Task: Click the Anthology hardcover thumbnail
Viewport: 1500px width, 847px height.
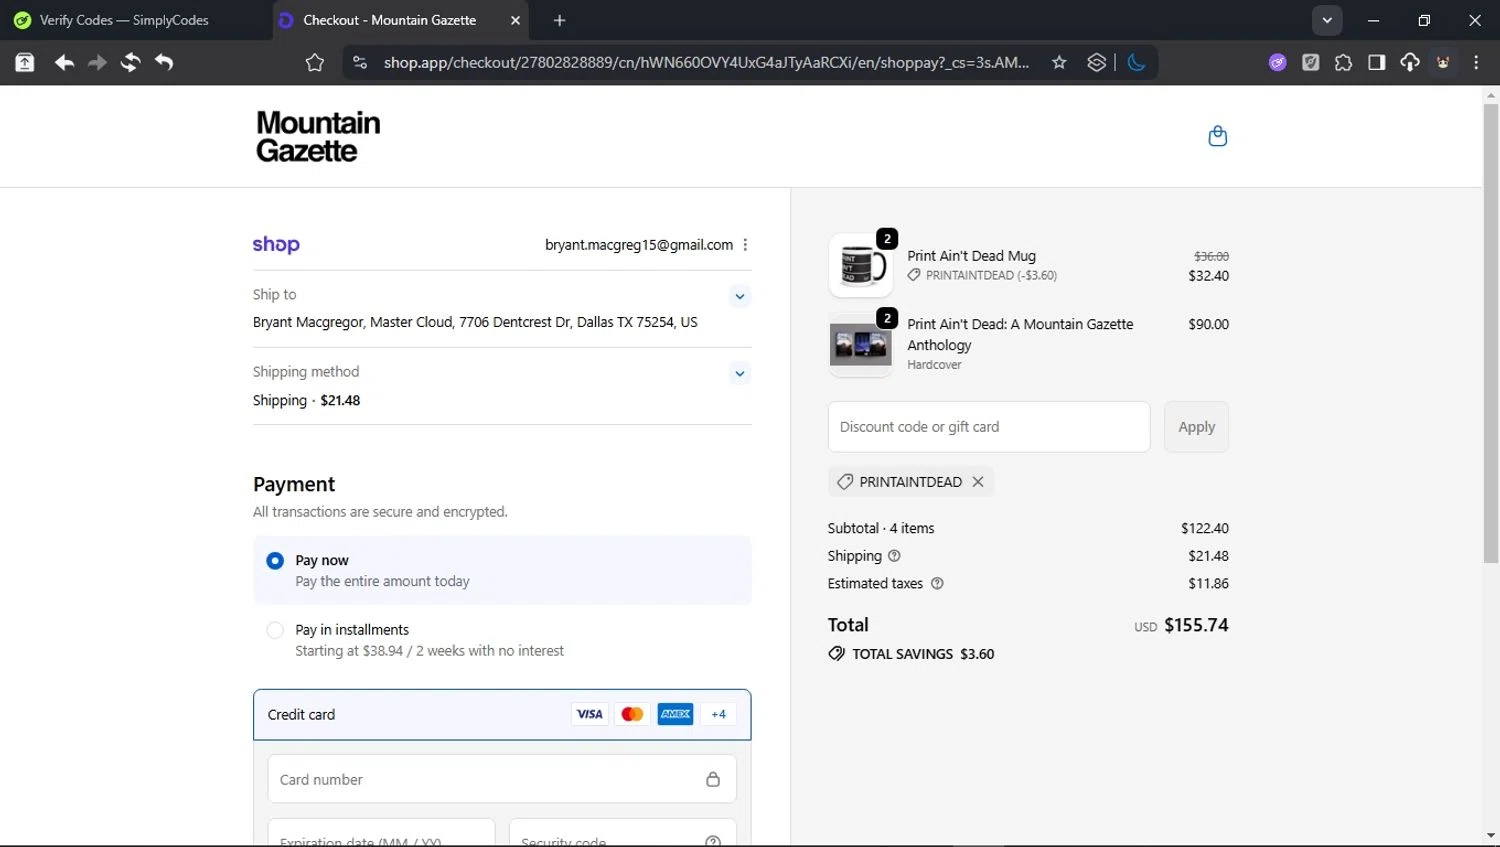Action: click(861, 345)
